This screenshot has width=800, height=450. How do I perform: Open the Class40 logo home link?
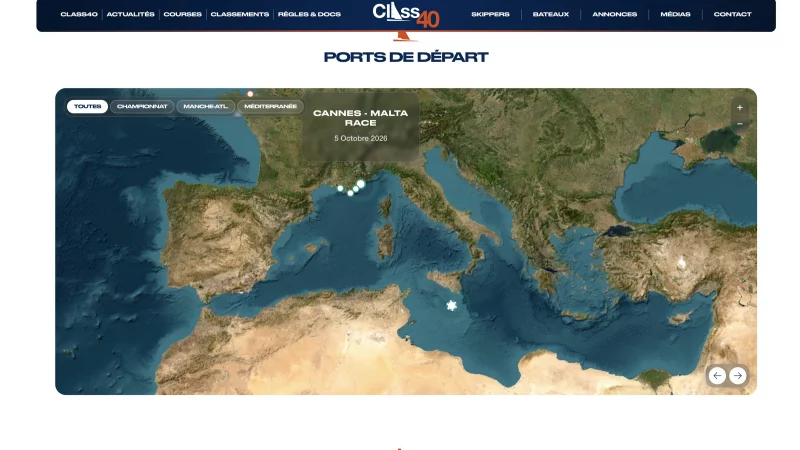406,15
